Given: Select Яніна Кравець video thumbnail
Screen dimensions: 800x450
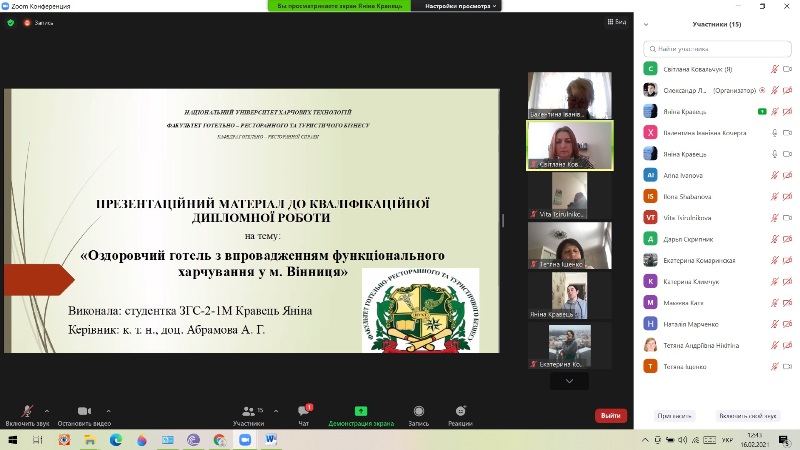Looking at the screenshot, I should coord(569,295).
